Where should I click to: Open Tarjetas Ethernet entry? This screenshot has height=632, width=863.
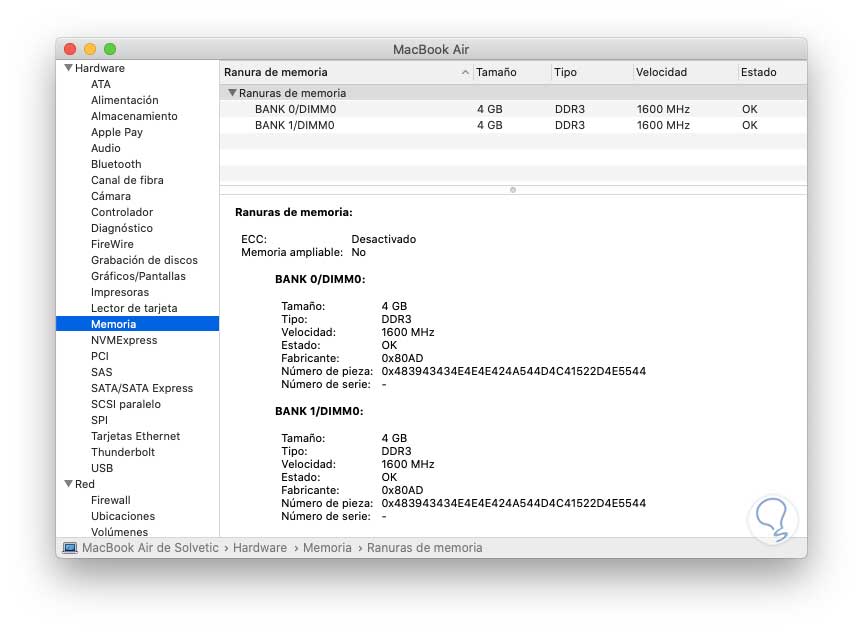click(135, 436)
